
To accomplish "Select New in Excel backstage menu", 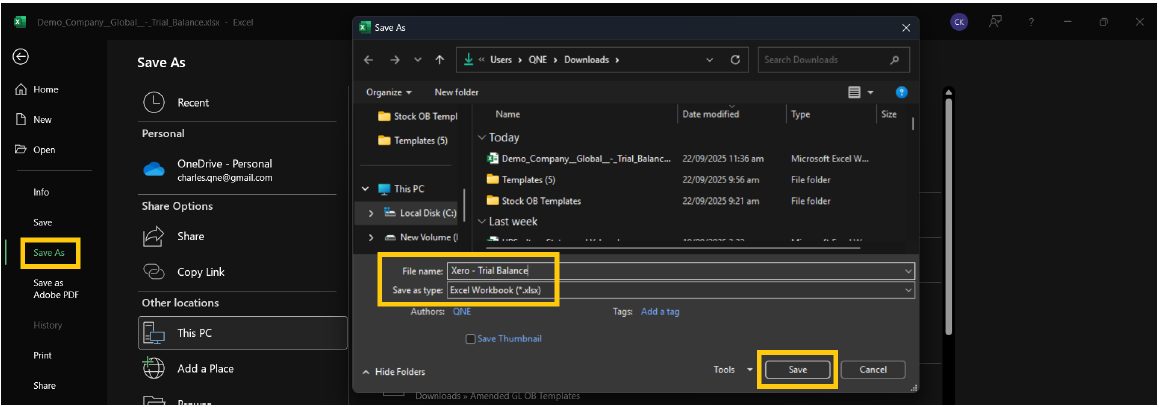I will [33, 120].
